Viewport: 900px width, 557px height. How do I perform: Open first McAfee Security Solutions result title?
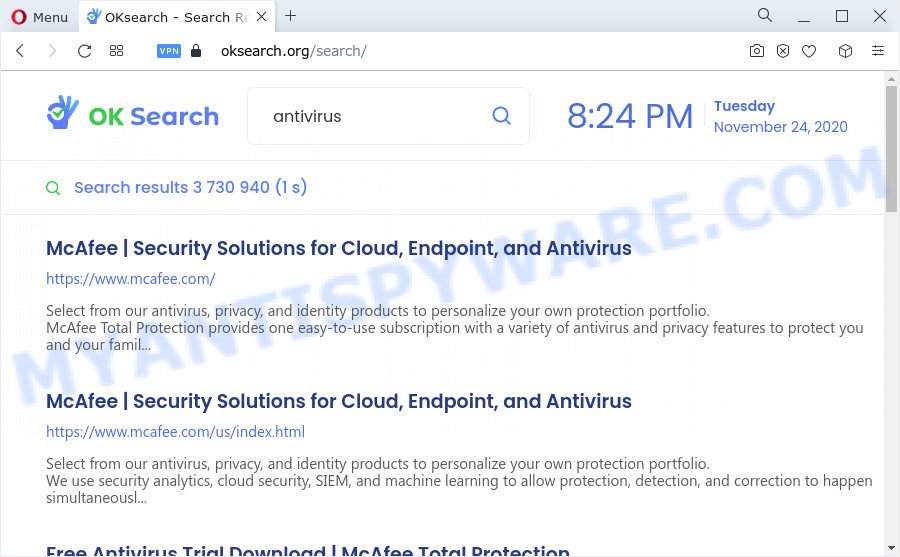[x=339, y=248]
